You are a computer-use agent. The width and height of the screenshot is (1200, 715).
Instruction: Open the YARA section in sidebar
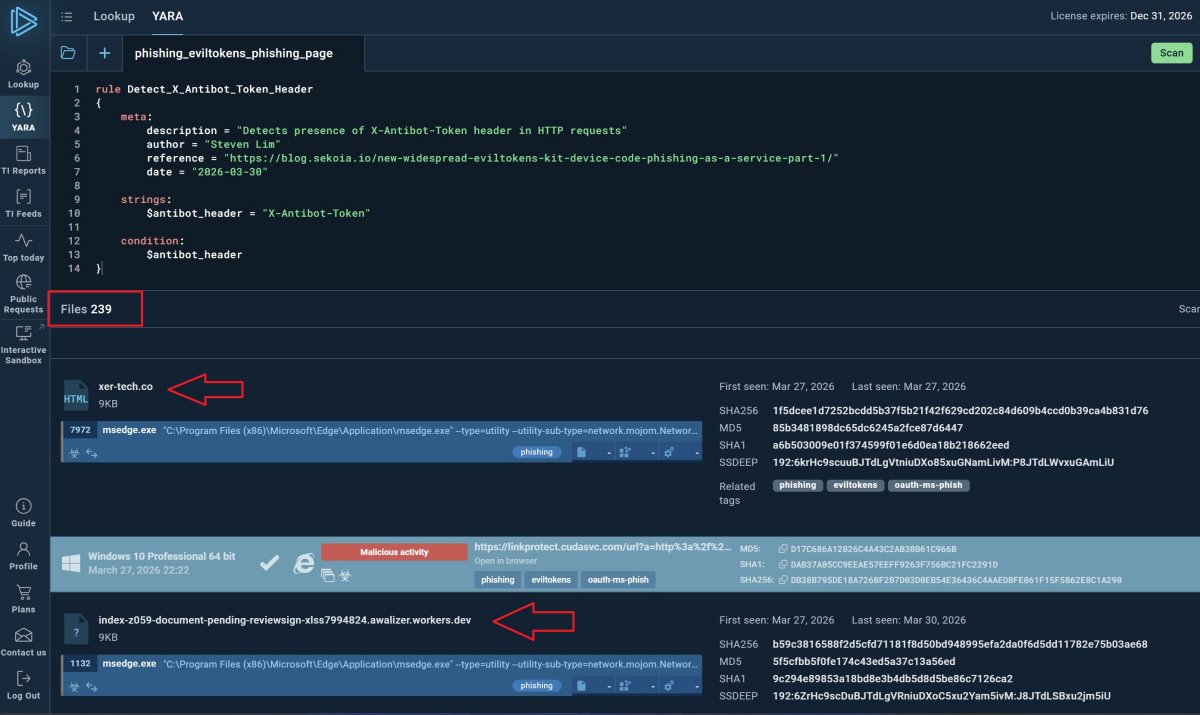(23, 117)
